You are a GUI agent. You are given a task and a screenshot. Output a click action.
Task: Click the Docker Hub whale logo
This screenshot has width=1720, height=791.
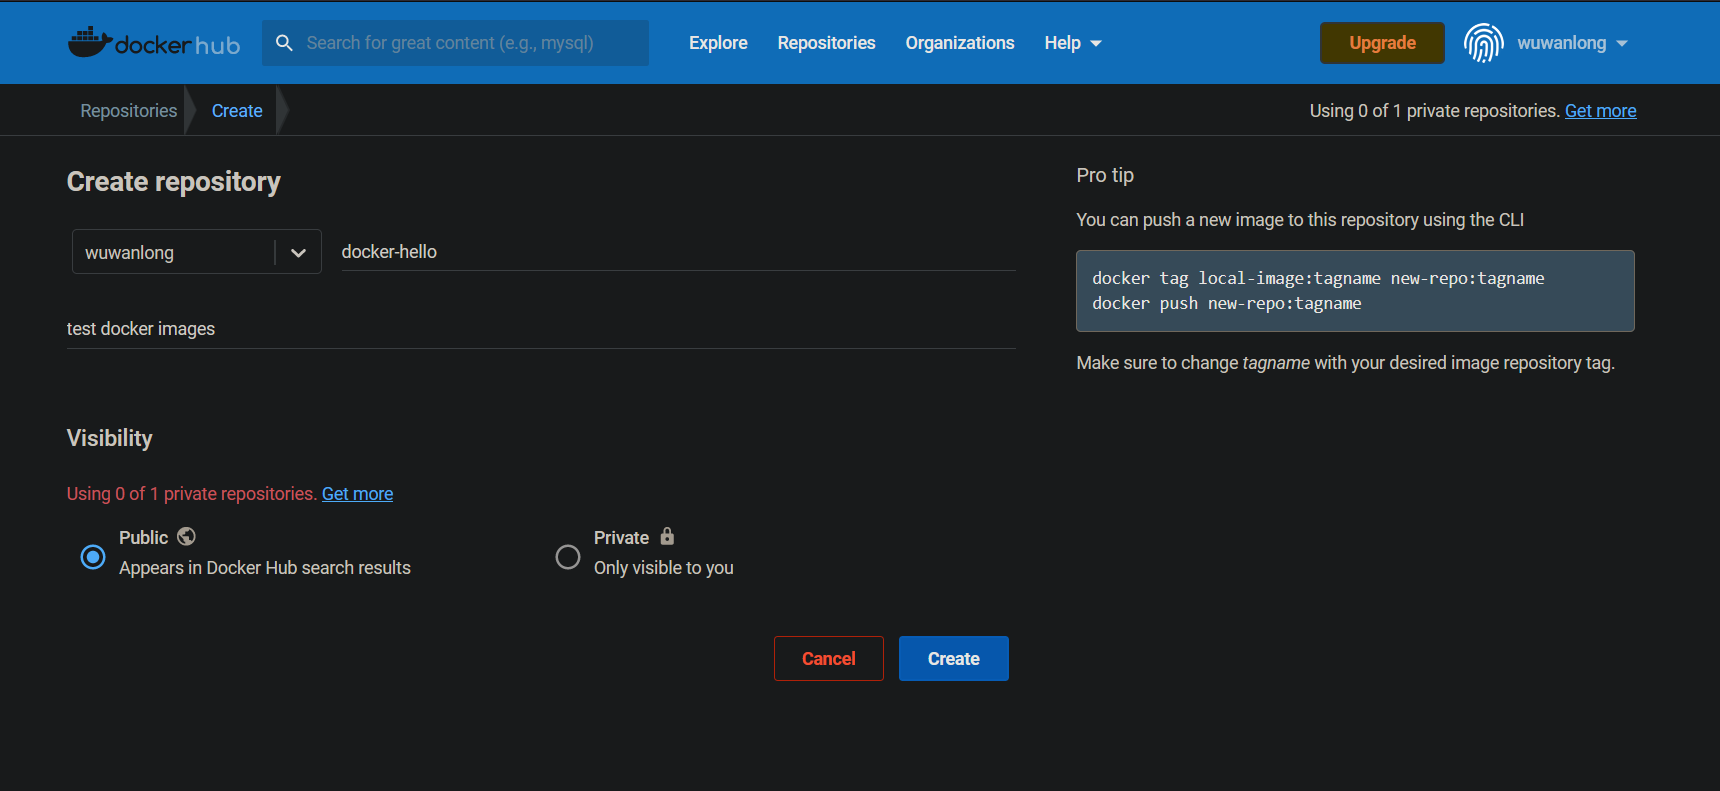(154, 43)
